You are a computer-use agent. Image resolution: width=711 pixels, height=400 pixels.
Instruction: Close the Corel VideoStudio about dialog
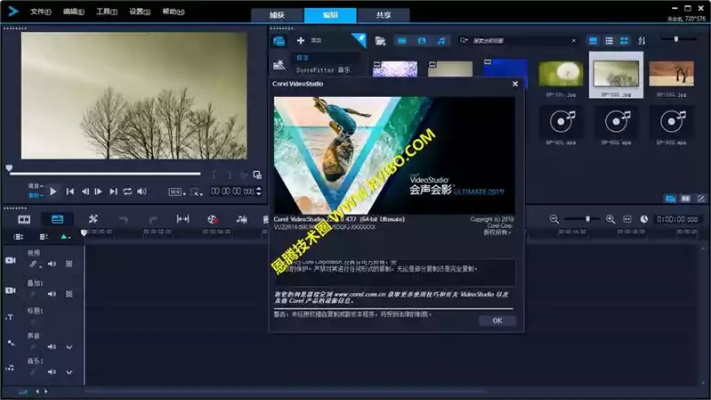pos(515,84)
